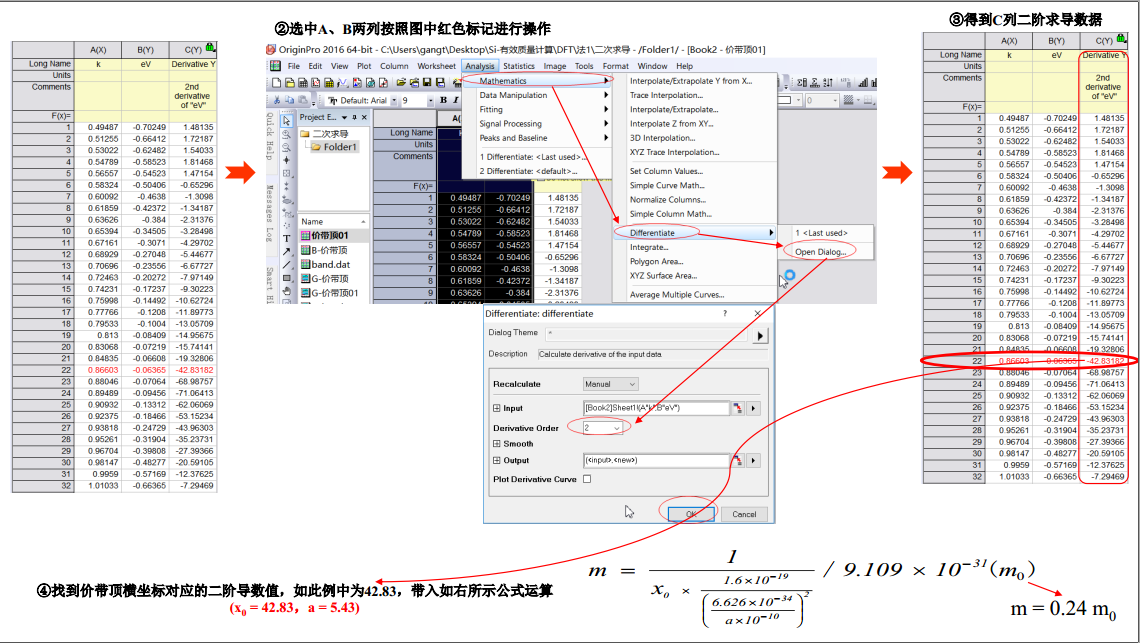Viewport: 1140px width, 643px height.
Task: Pin the Project Explorer panel
Action: pyautogui.click(x=354, y=117)
